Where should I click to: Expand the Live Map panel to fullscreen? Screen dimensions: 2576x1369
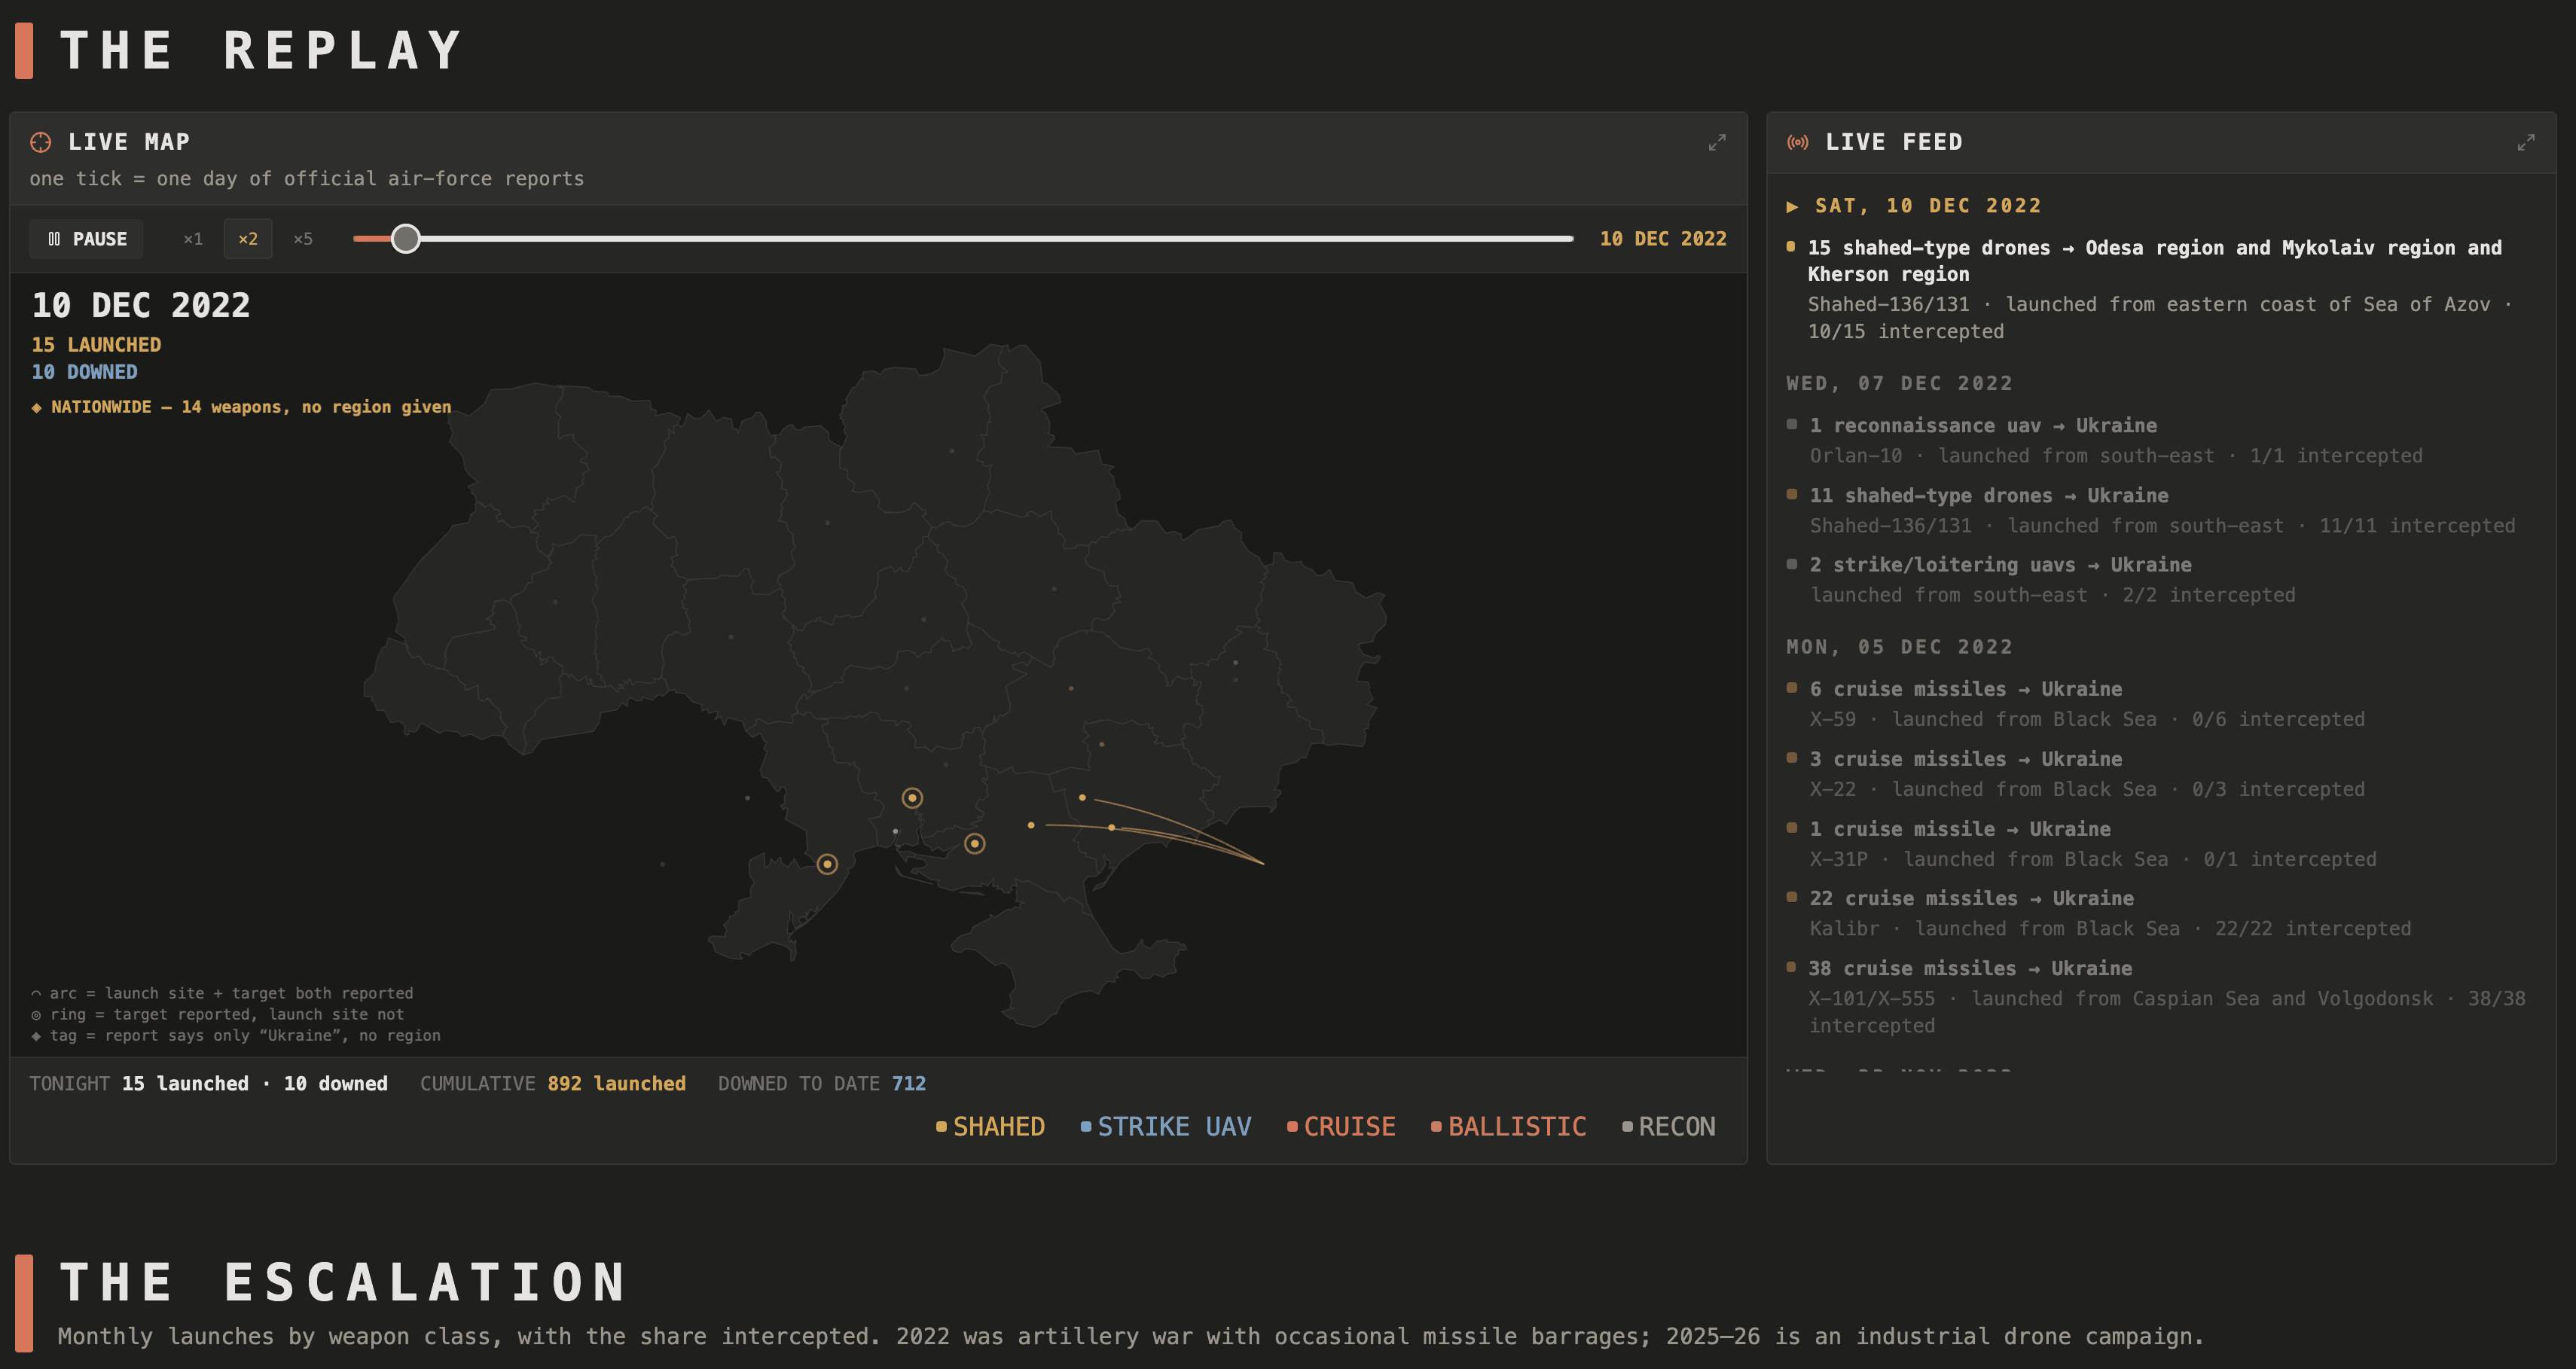point(1716,143)
